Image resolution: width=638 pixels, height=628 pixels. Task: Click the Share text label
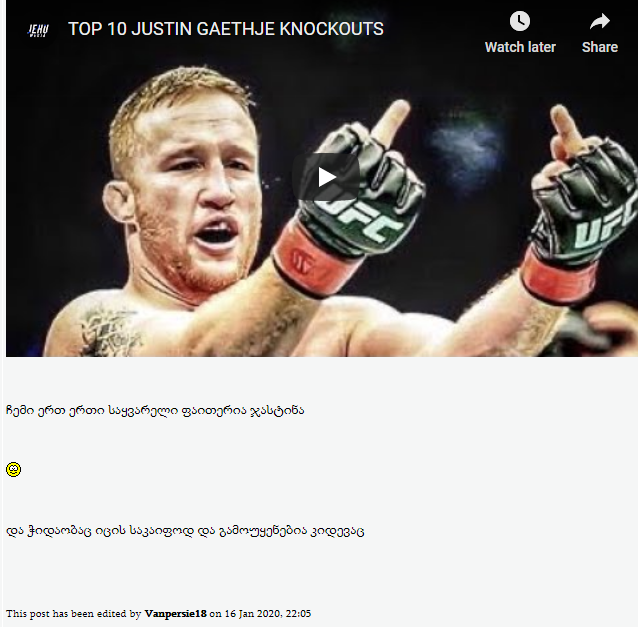click(600, 47)
